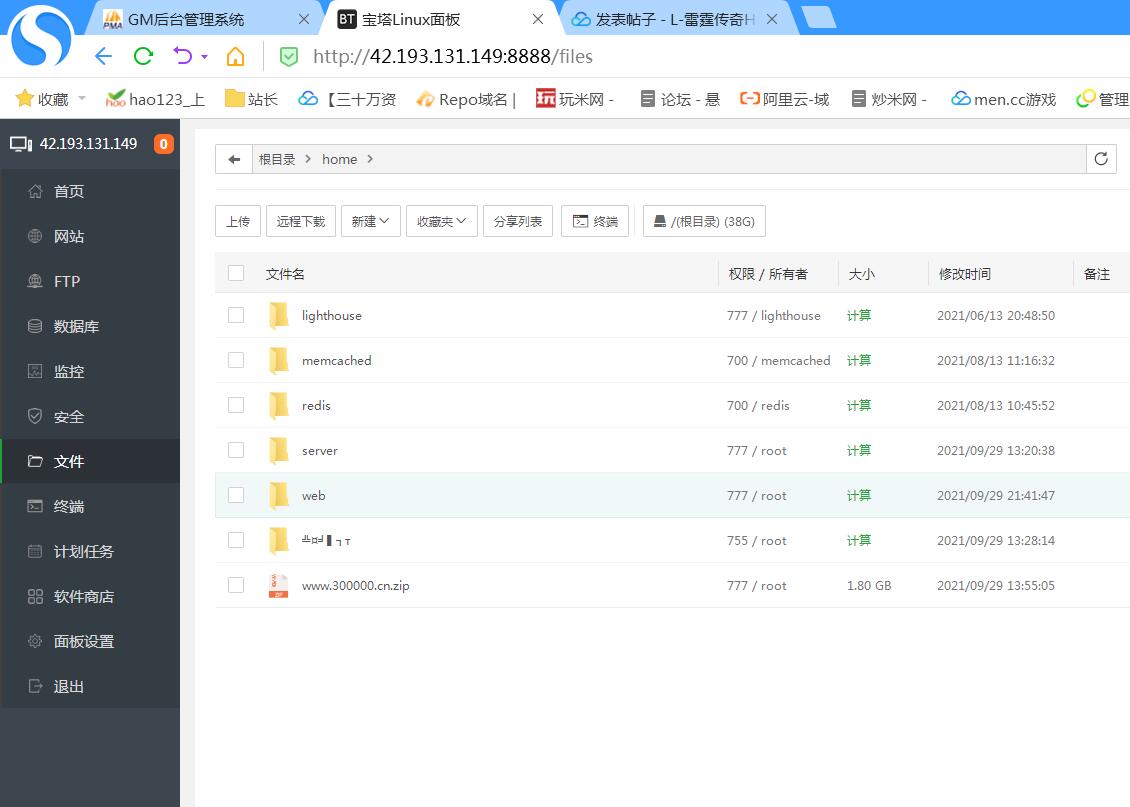The image size is (1130, 807).
Task: Expand the 收藏夹 favorites dropdown
Action: click(441, 222)
